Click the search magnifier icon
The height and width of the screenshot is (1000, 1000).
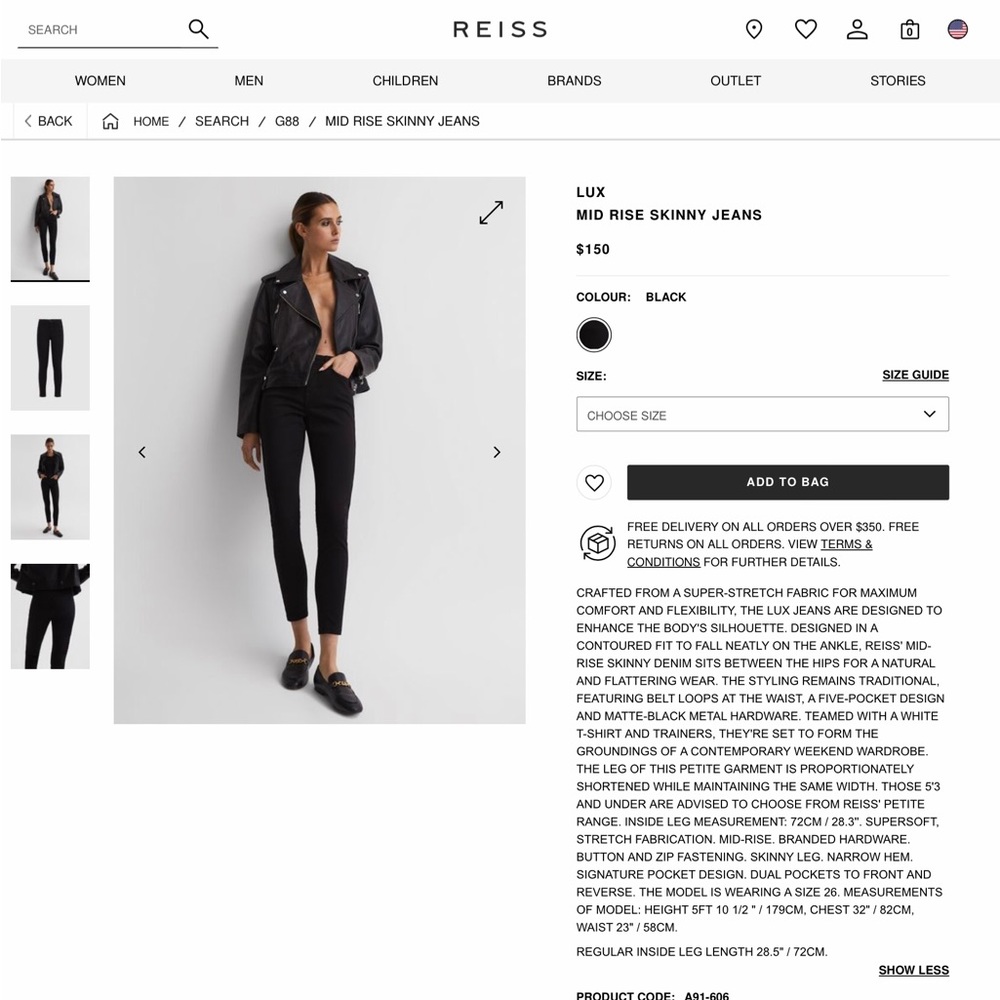click(x=198, y=29)
